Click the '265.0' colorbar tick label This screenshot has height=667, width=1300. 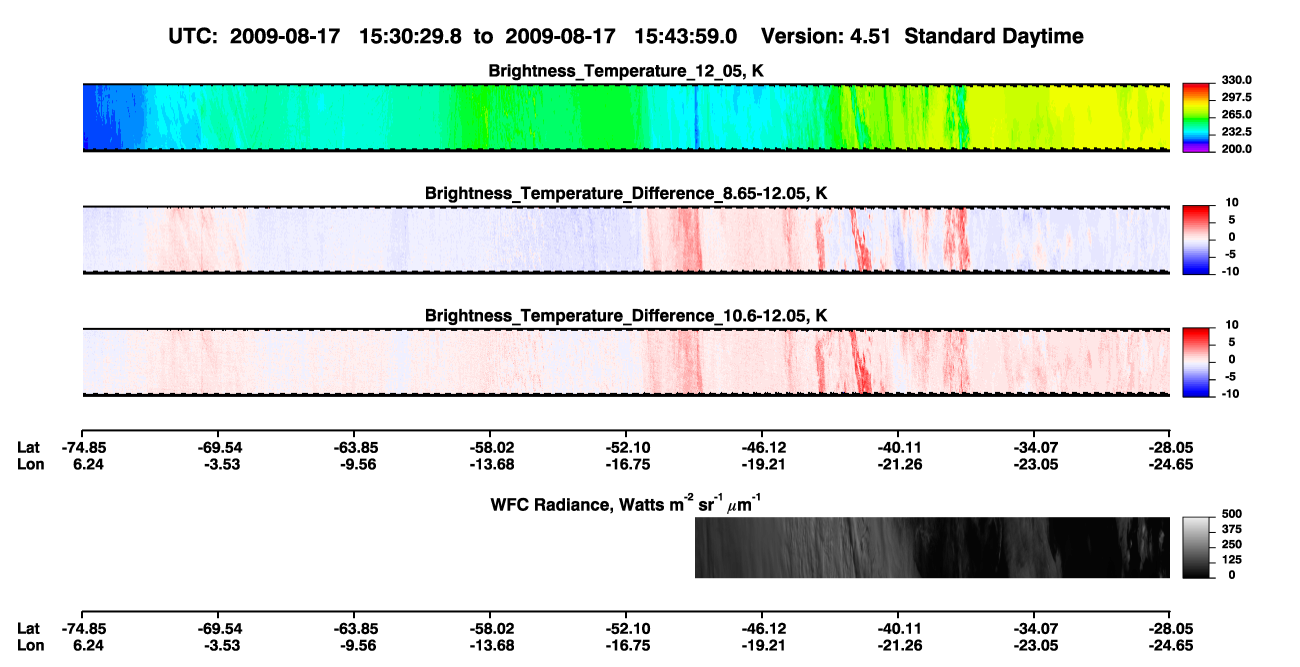[x=1235, y=114]
